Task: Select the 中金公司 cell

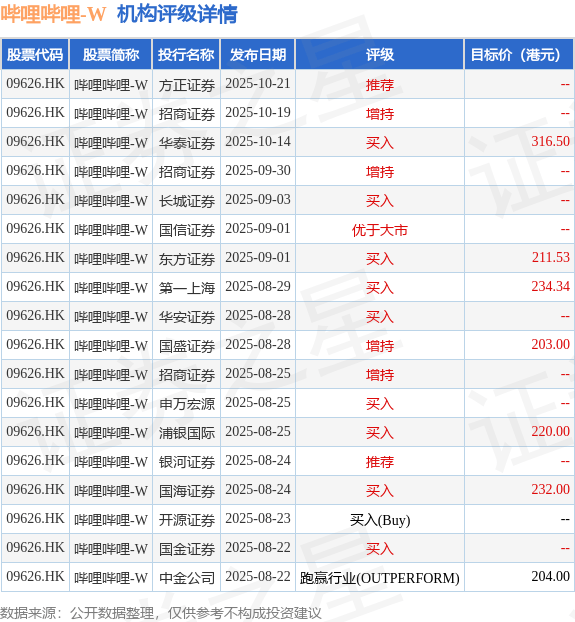Action: [x=187, y=577]
